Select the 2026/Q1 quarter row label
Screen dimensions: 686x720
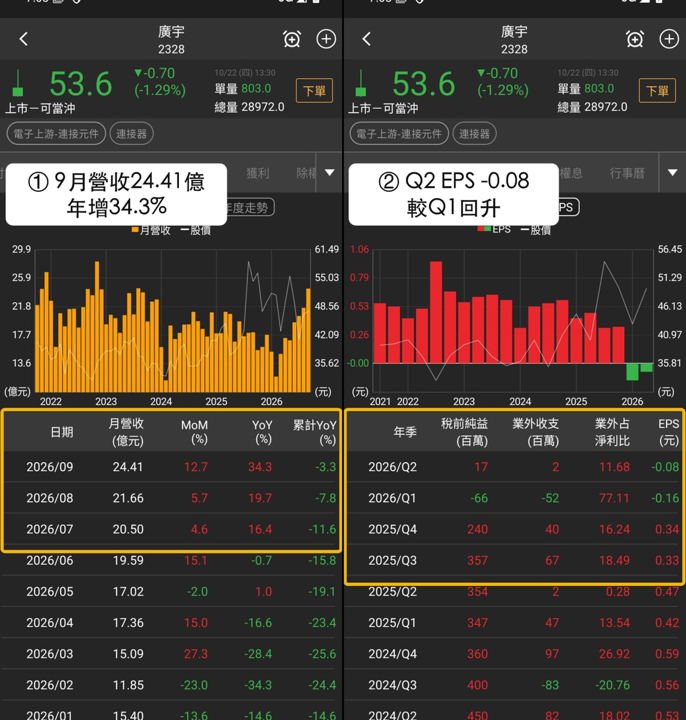point(393,498)
